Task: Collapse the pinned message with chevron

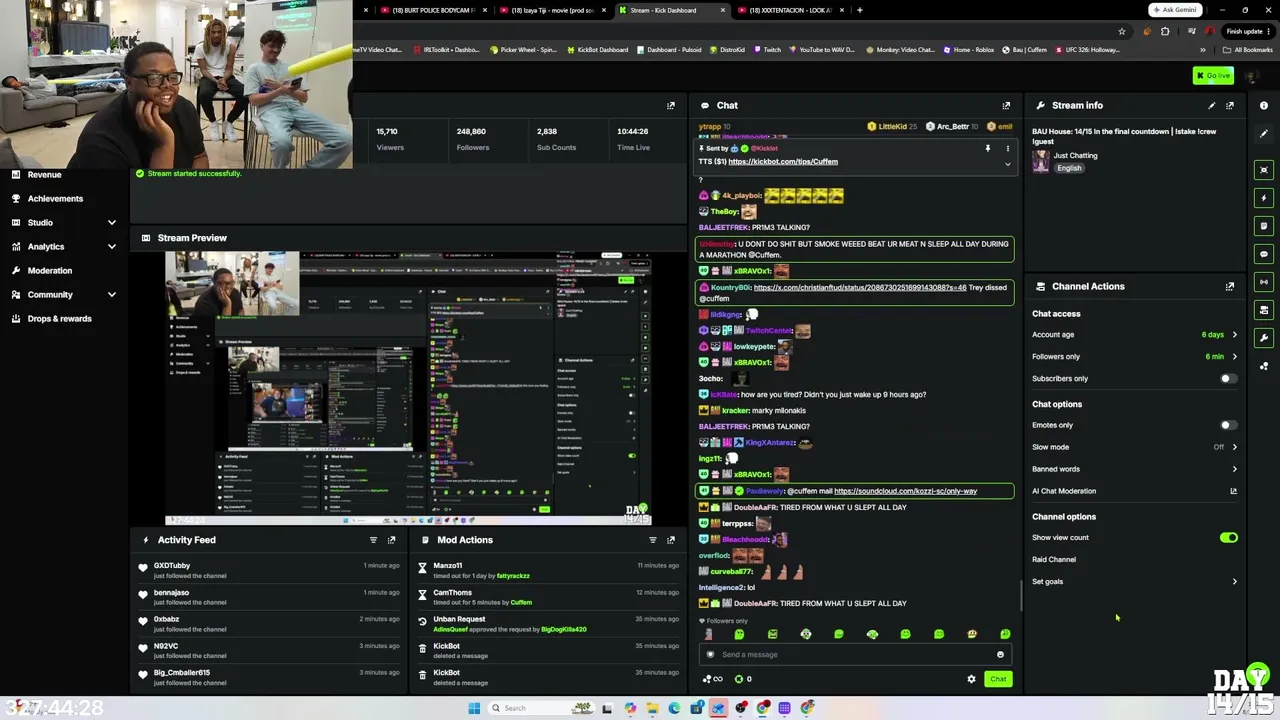Action: coord(1008,163)
